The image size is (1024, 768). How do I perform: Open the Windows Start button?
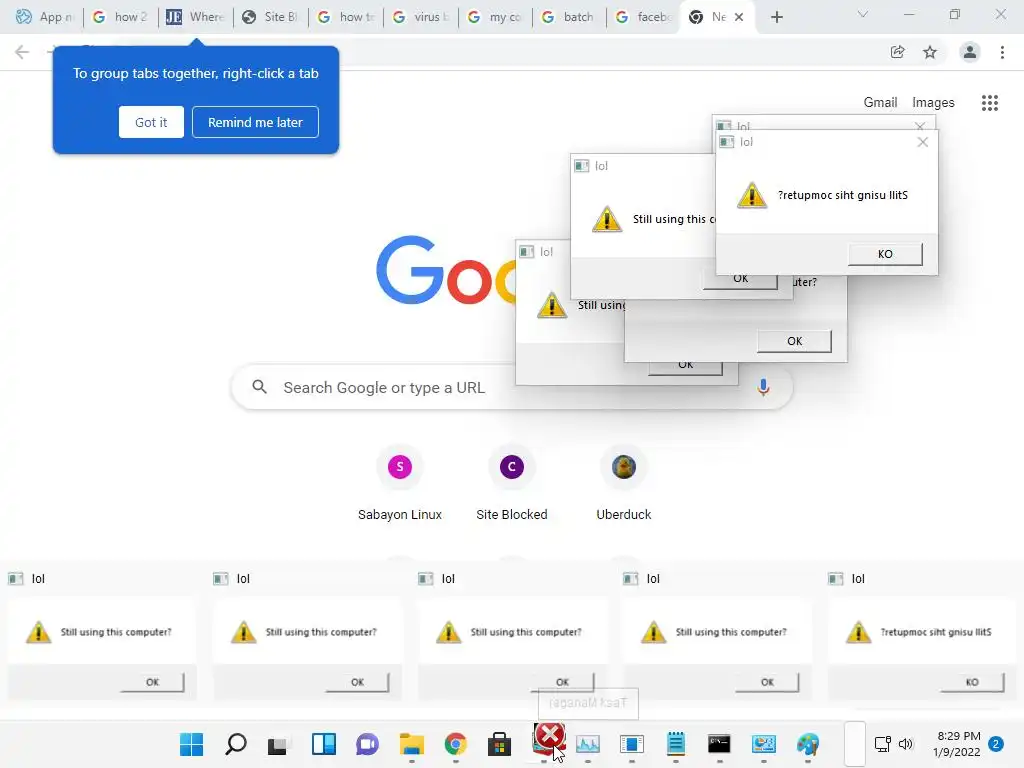[x=191, y=744]
